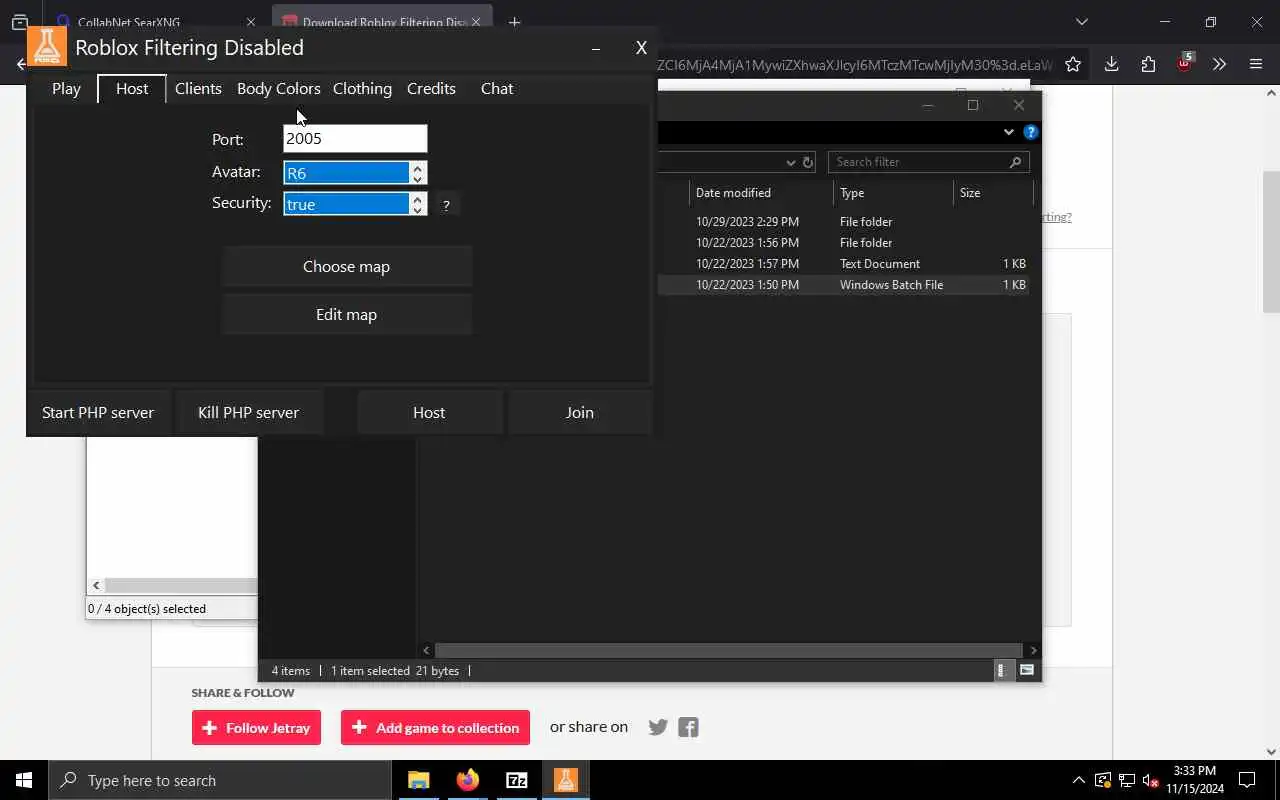Open 7-Zip from taskbar
This screenshot has height=800, width=1280.
pos(516,780)
